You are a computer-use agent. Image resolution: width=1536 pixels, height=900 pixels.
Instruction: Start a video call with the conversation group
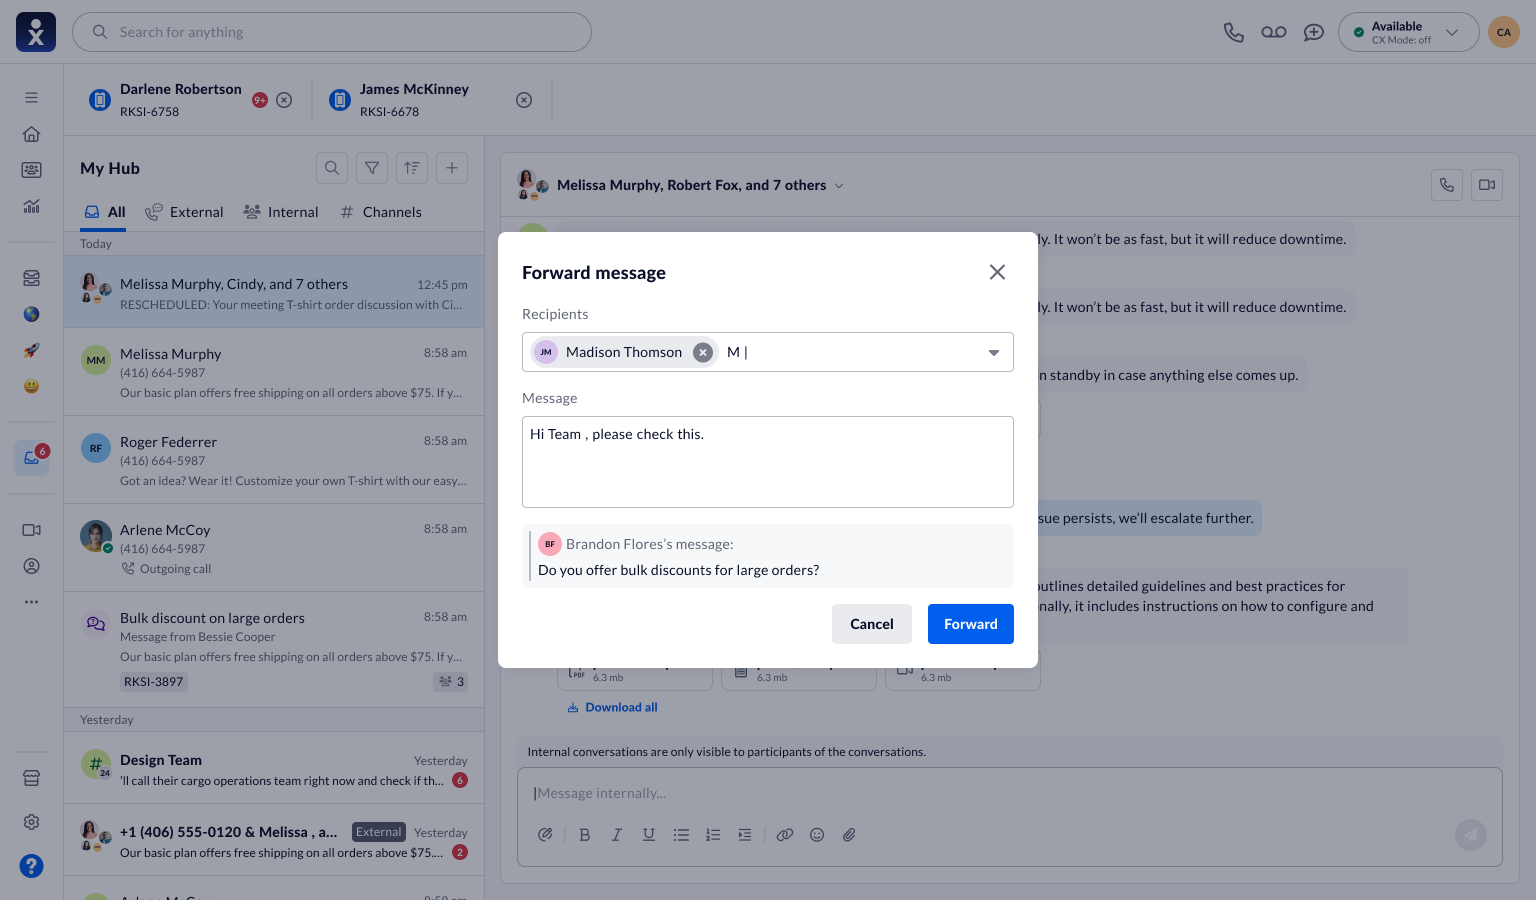1487,185
